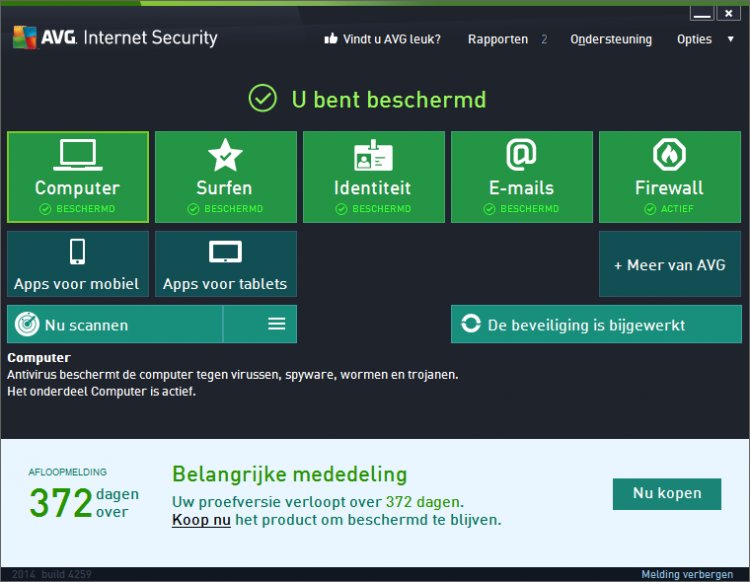Click the tablet icon for apps
750x582 pixels.
225,252
